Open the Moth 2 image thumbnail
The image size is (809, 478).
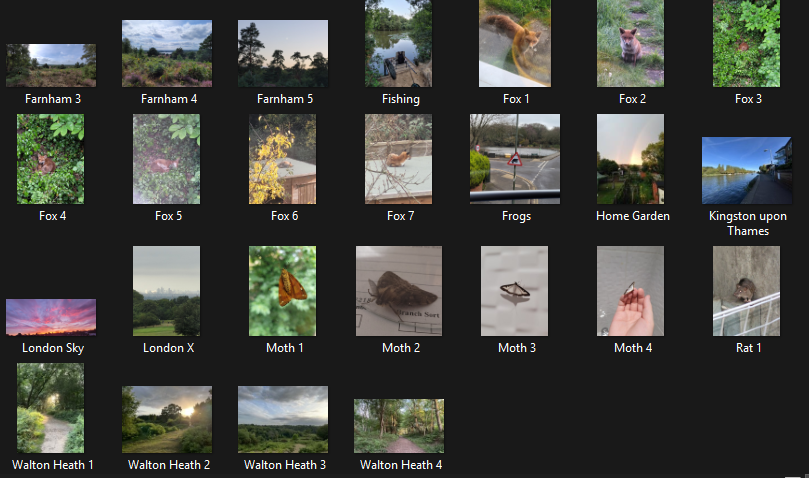coord(399,291)
